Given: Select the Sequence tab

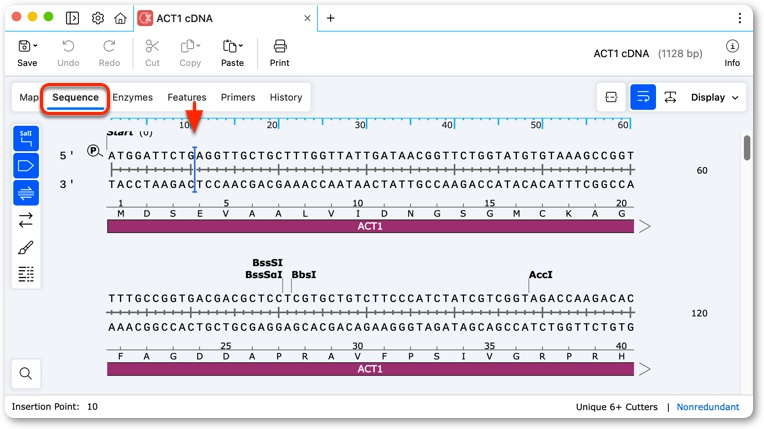Looking at the screenshot, I should pos(75,98).
